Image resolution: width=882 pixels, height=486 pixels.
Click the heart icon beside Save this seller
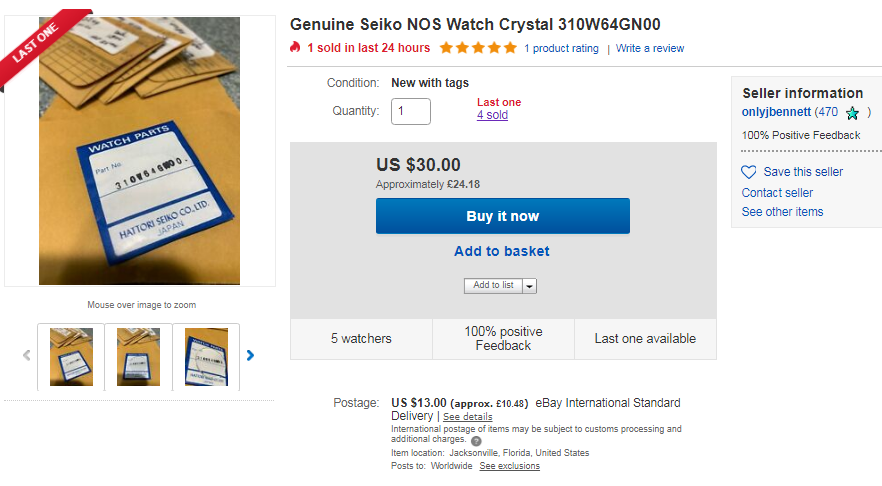[x=749, y=172]
